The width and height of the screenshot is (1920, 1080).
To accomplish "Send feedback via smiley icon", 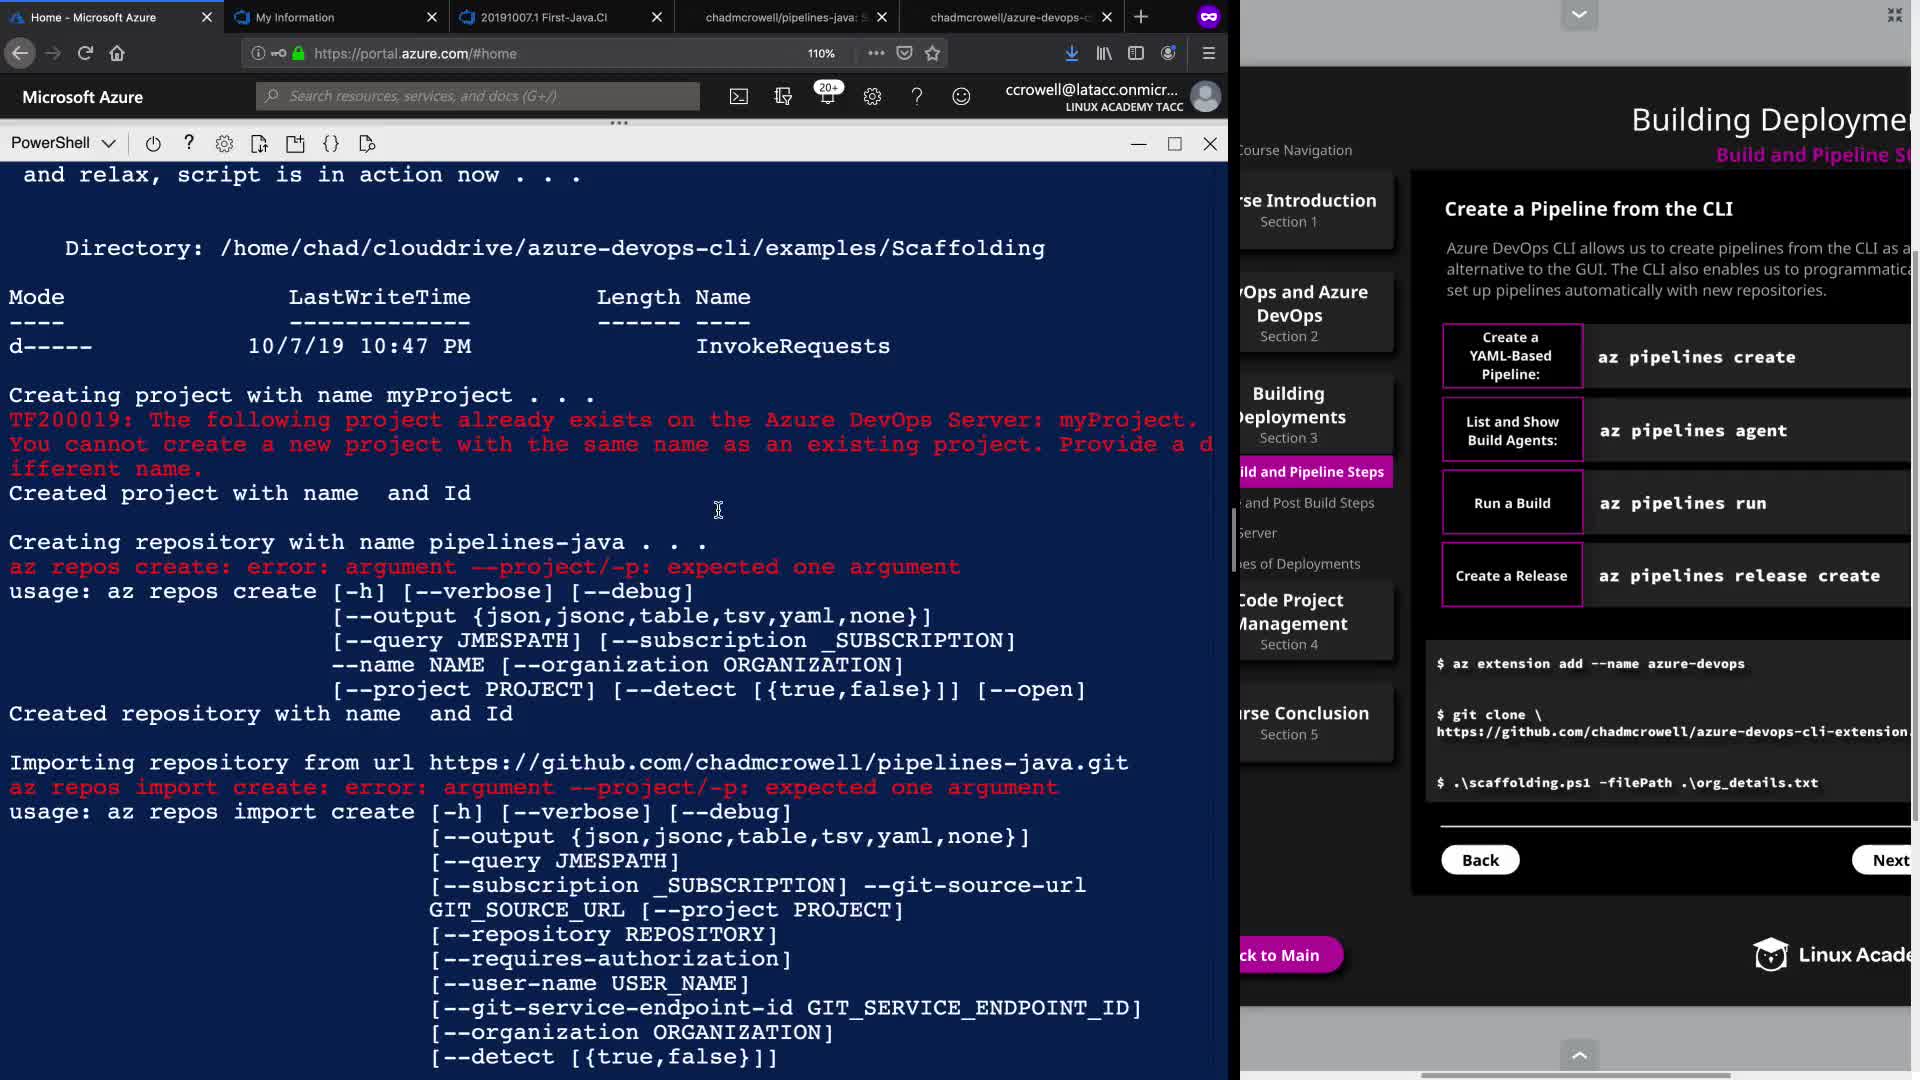I will (x=961, y=97).
